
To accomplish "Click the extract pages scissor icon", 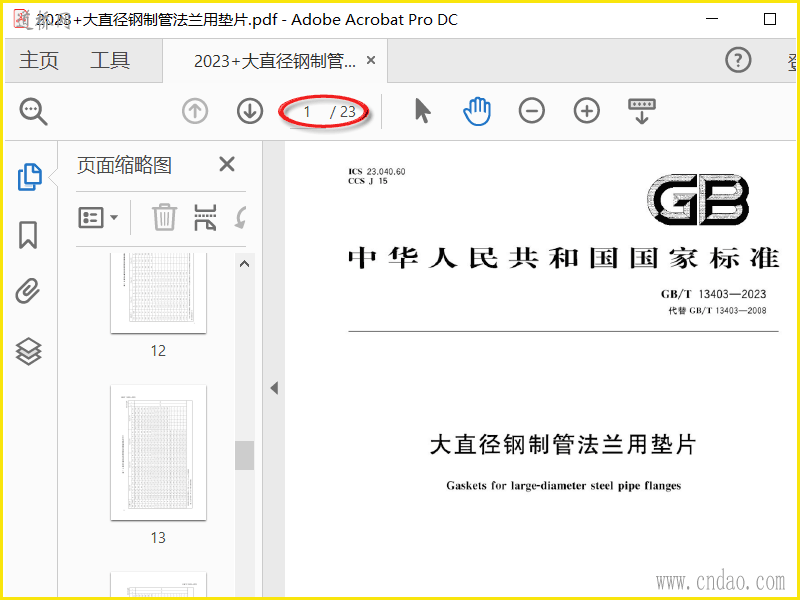I will pyautogui.click(x=205, y=217).
